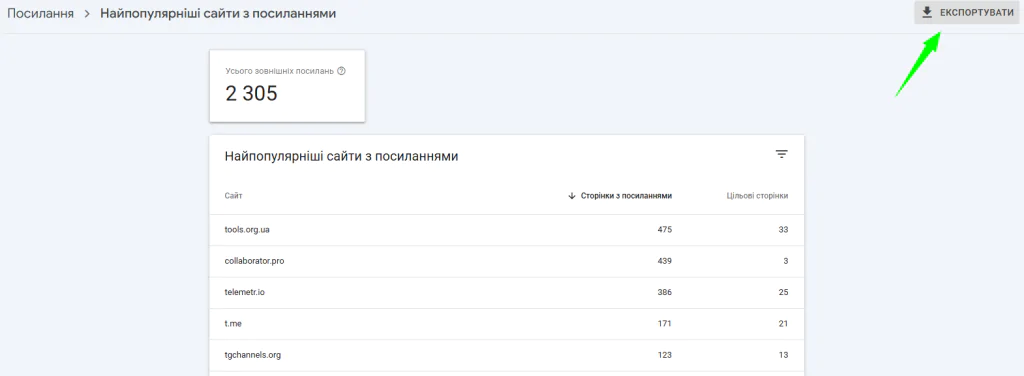The height and width of the screenshot is (376, 1024).
Task: Click the 439 linking pages value
Action: click(664, 261)
